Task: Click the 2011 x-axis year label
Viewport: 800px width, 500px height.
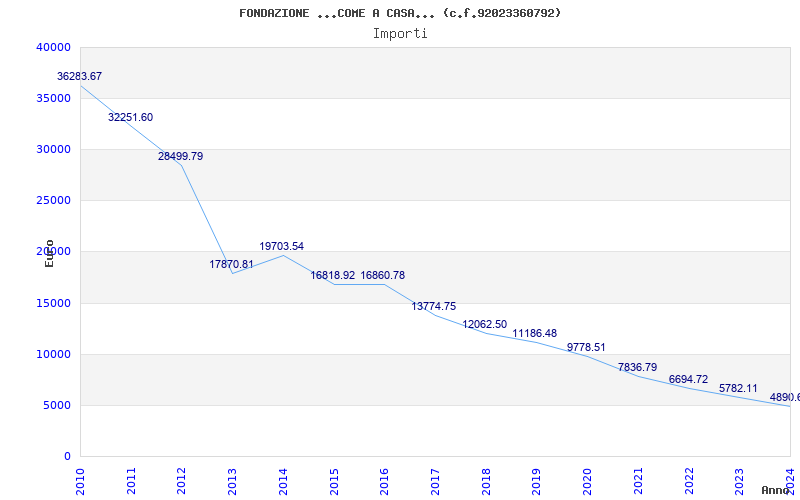Action: pyautogui.click(x=131, y=481)
